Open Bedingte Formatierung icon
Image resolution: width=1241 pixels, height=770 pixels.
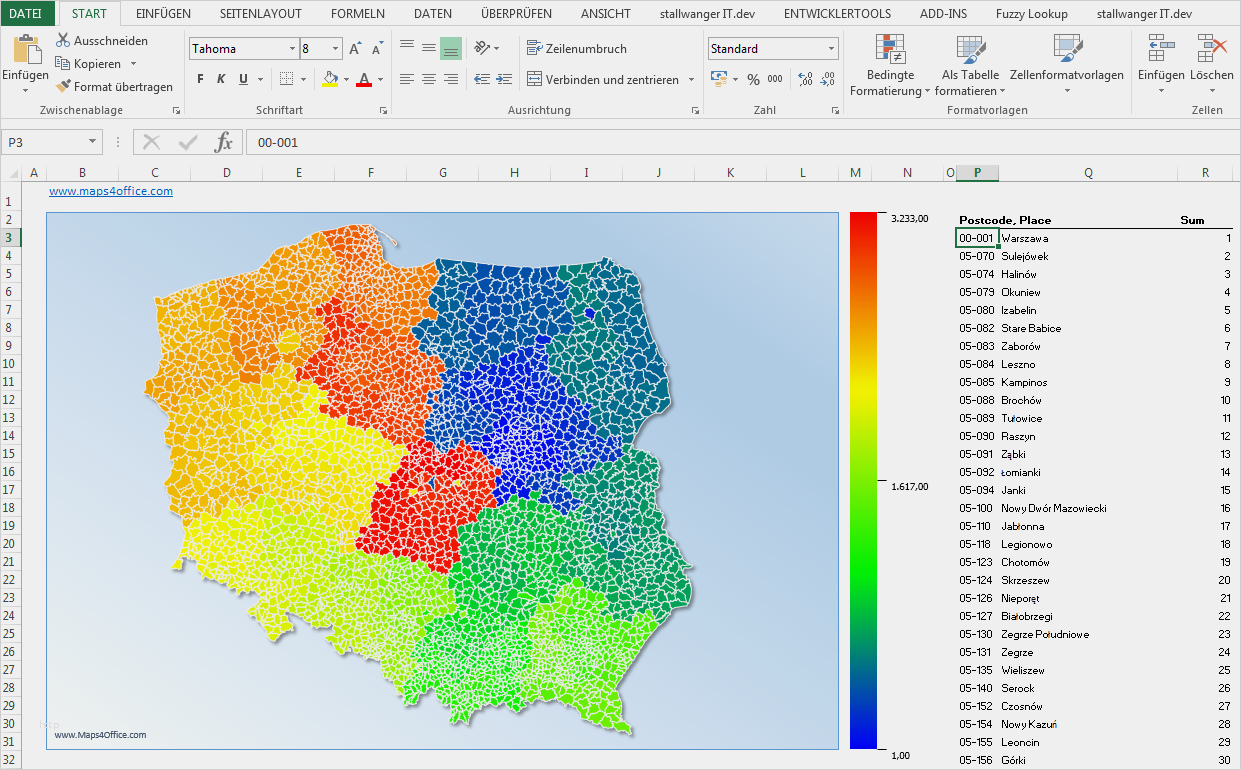pyautogui.click(x=889, y=49)
